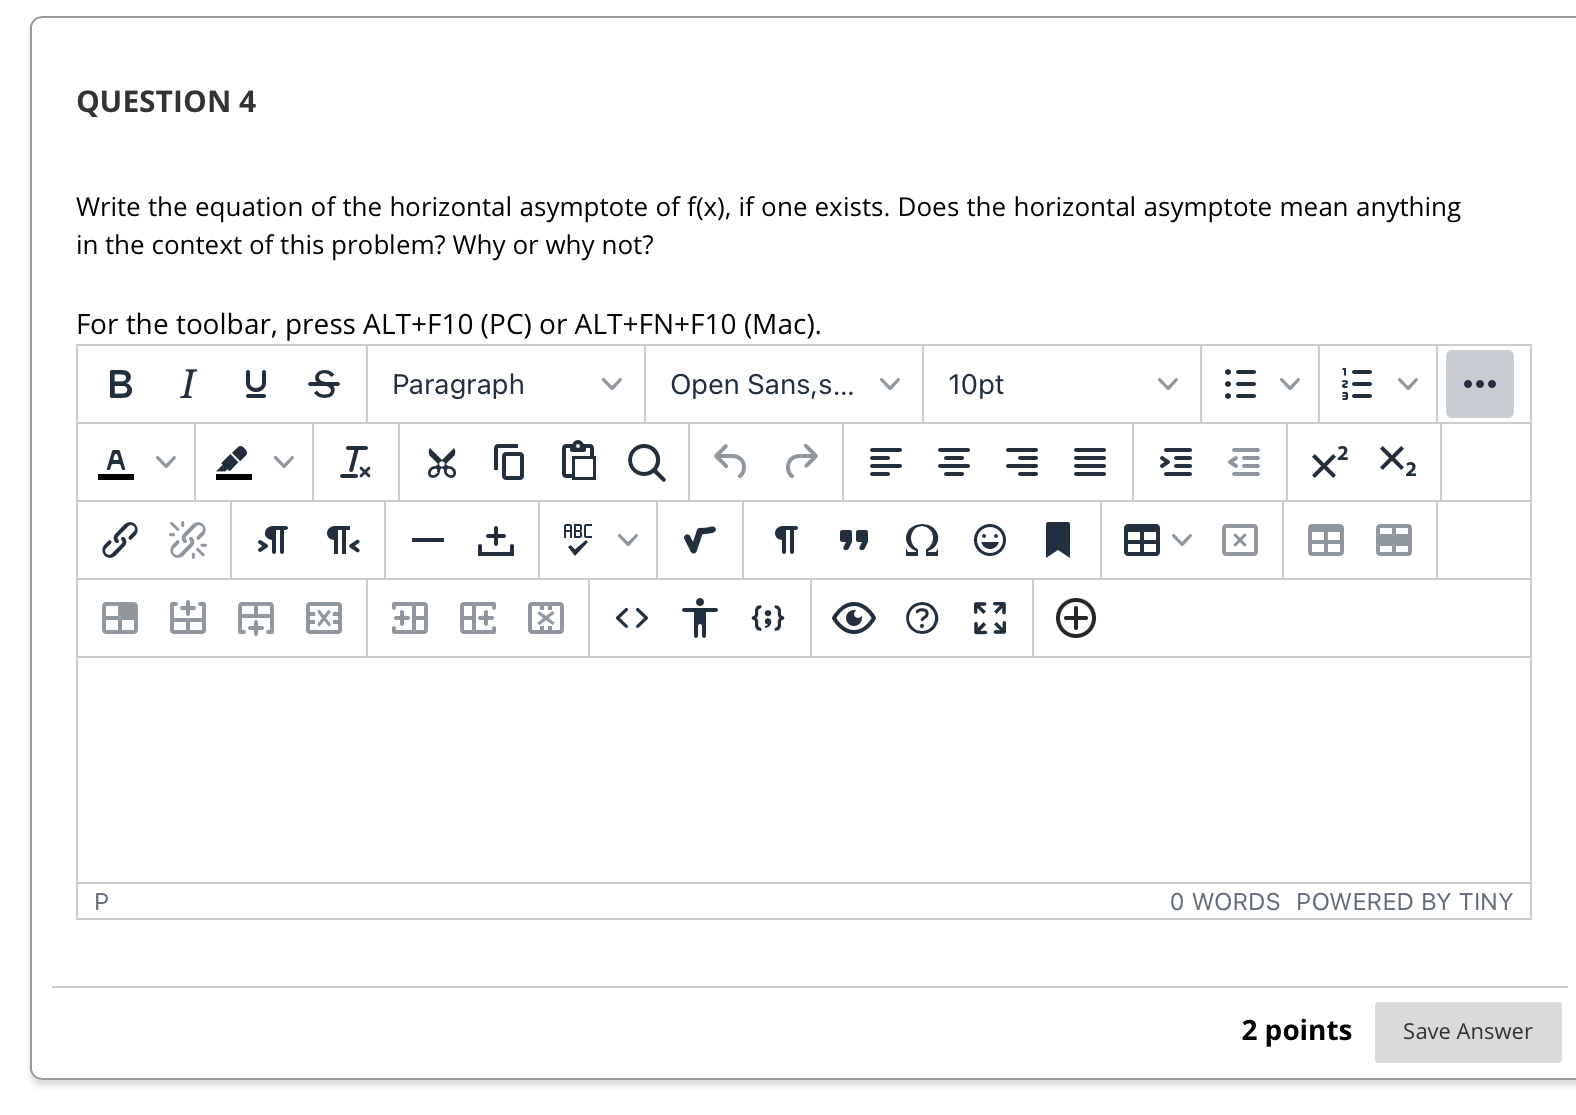Open the emoji picker
This screenshot has width=1576, height=1115.
(990, 540)
